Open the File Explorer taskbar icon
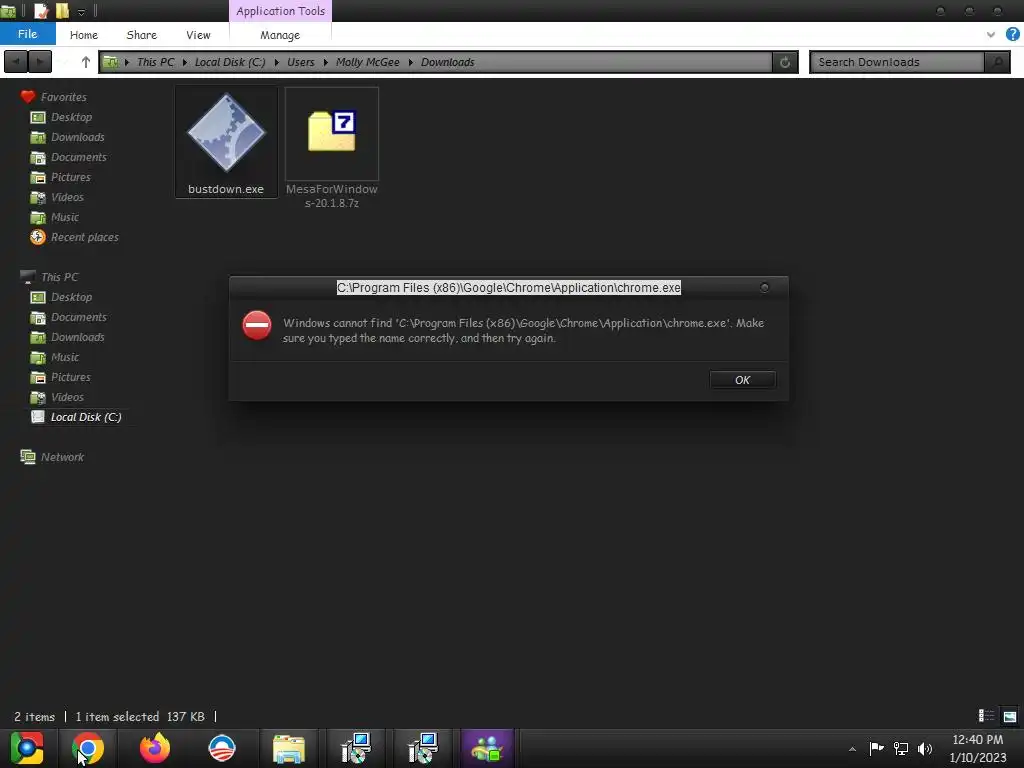The image size is (1024, 768). tap(289, 748)
